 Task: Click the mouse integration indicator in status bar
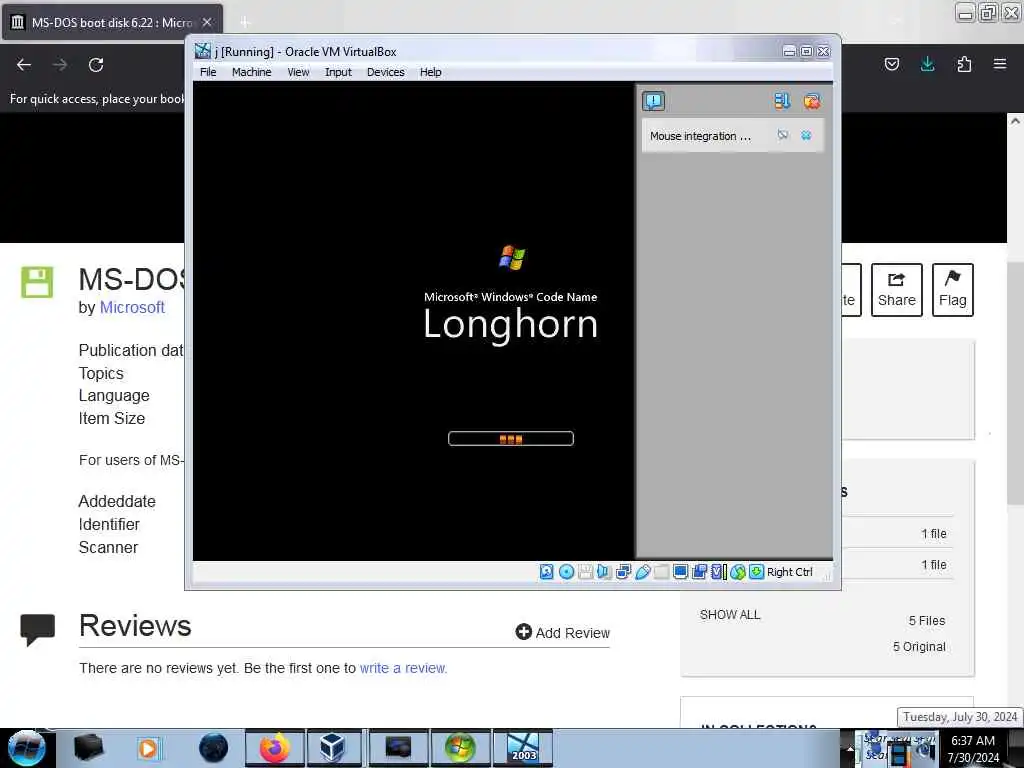[737, 571]
